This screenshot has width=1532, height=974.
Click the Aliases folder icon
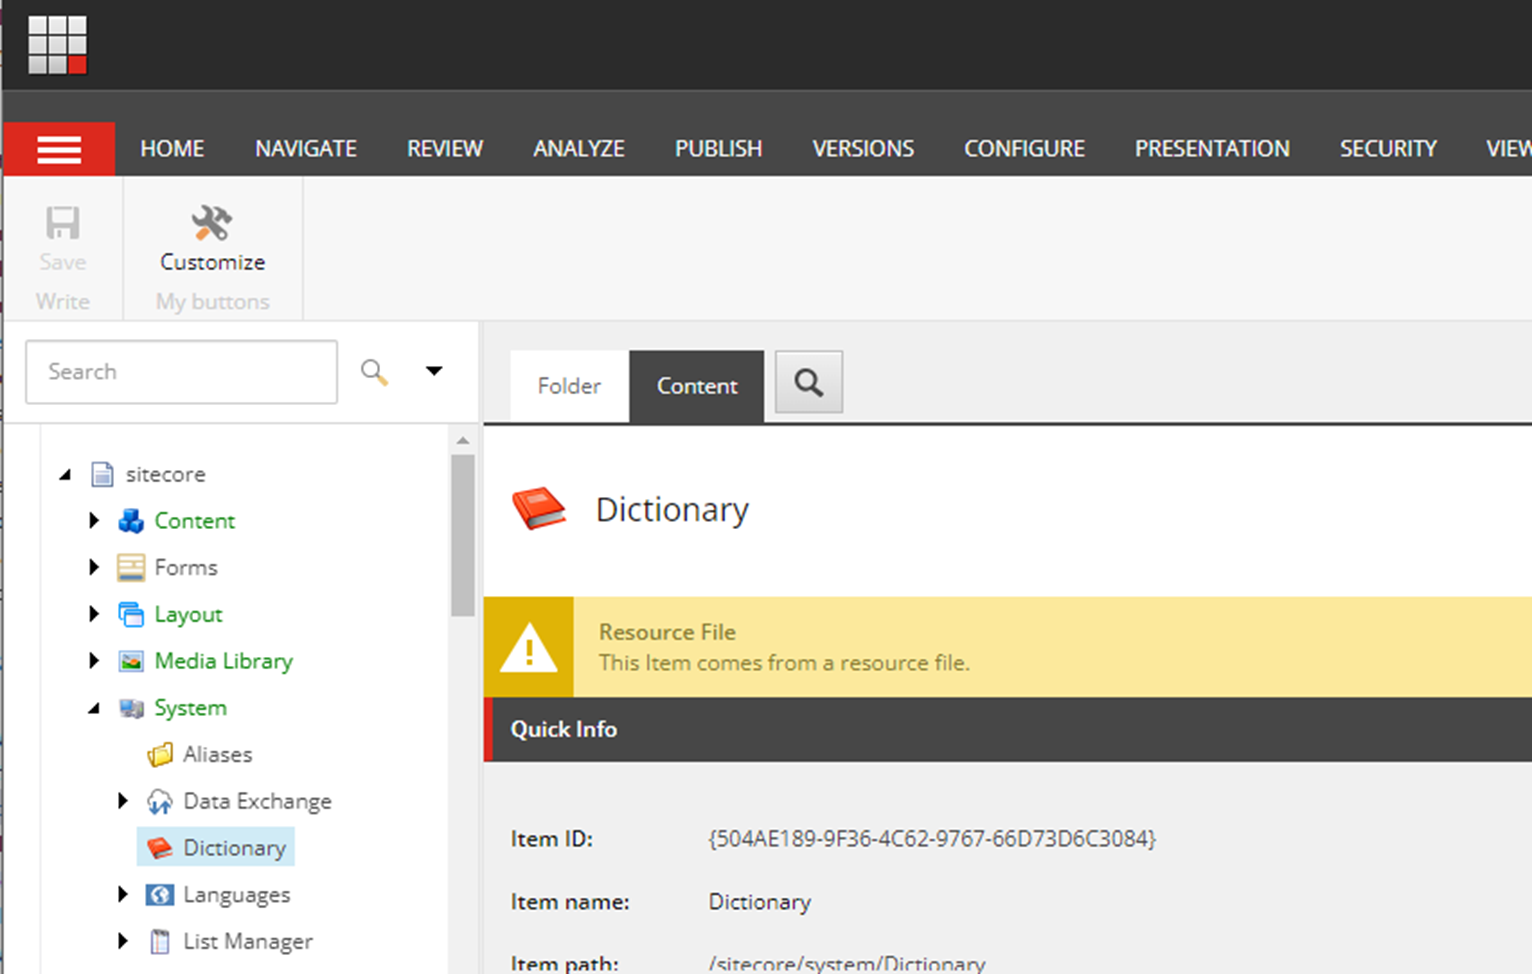160,755
